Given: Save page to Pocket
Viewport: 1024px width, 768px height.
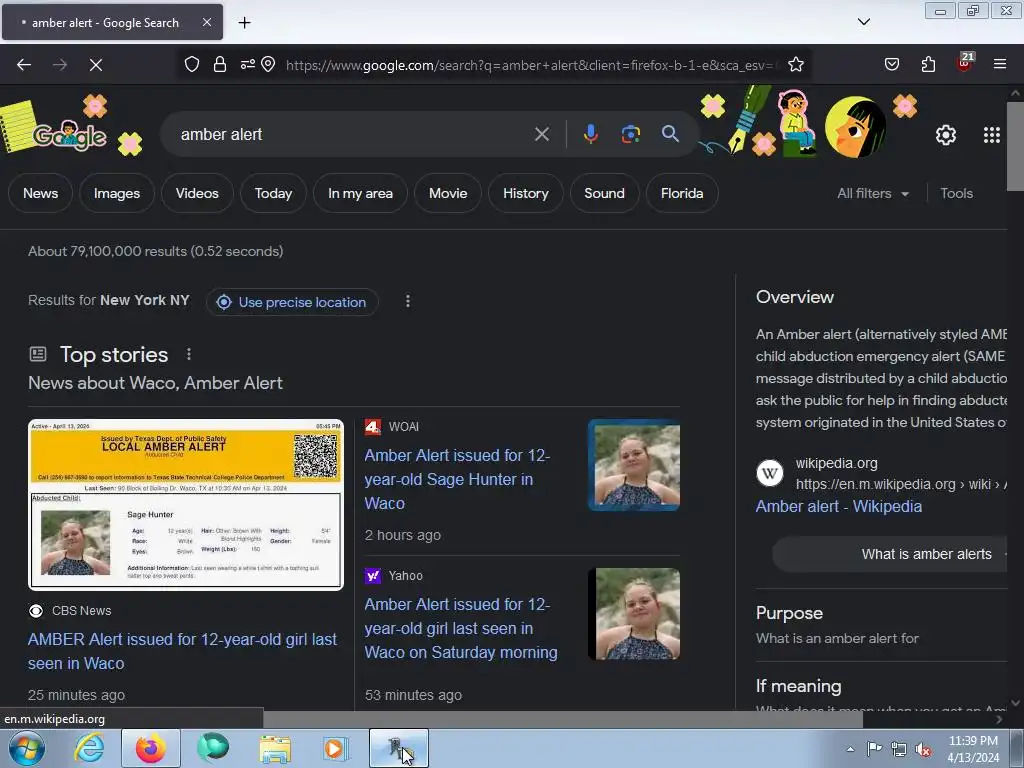Looking at the screenshot, I should [891, 65].
